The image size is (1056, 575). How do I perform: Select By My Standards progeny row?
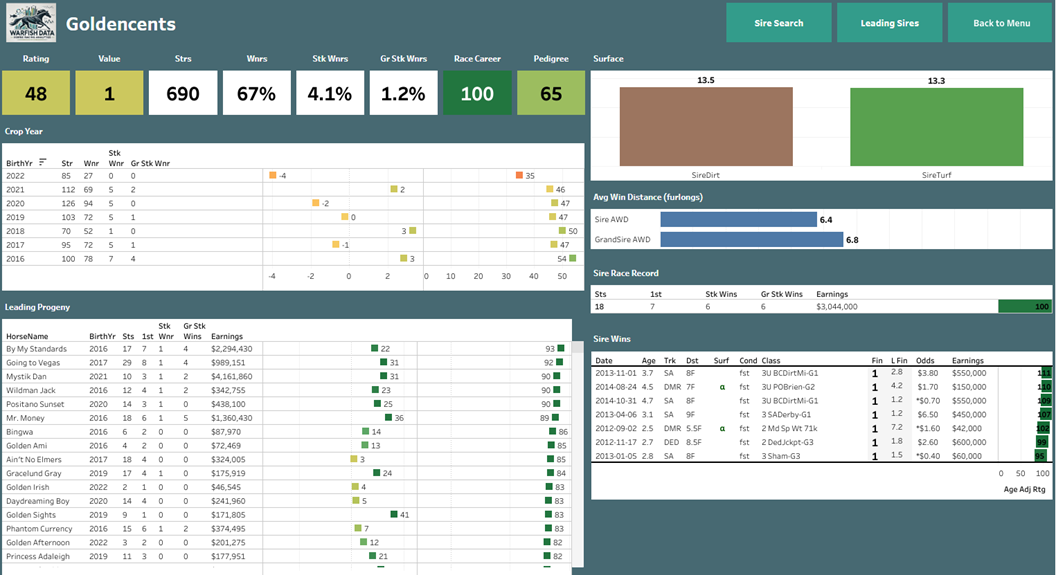tap(37, 349)
